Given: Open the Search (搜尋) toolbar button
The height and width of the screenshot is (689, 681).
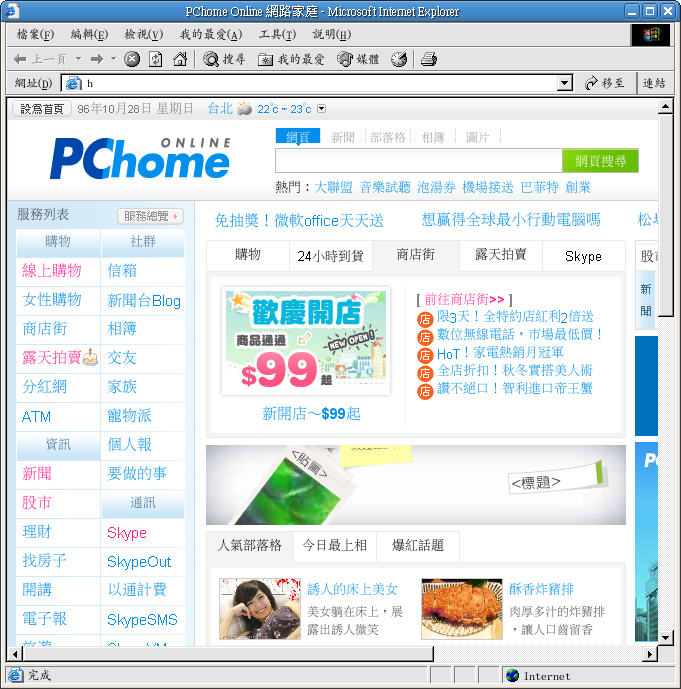Looking at the screenshot, I should click(224, 59).
